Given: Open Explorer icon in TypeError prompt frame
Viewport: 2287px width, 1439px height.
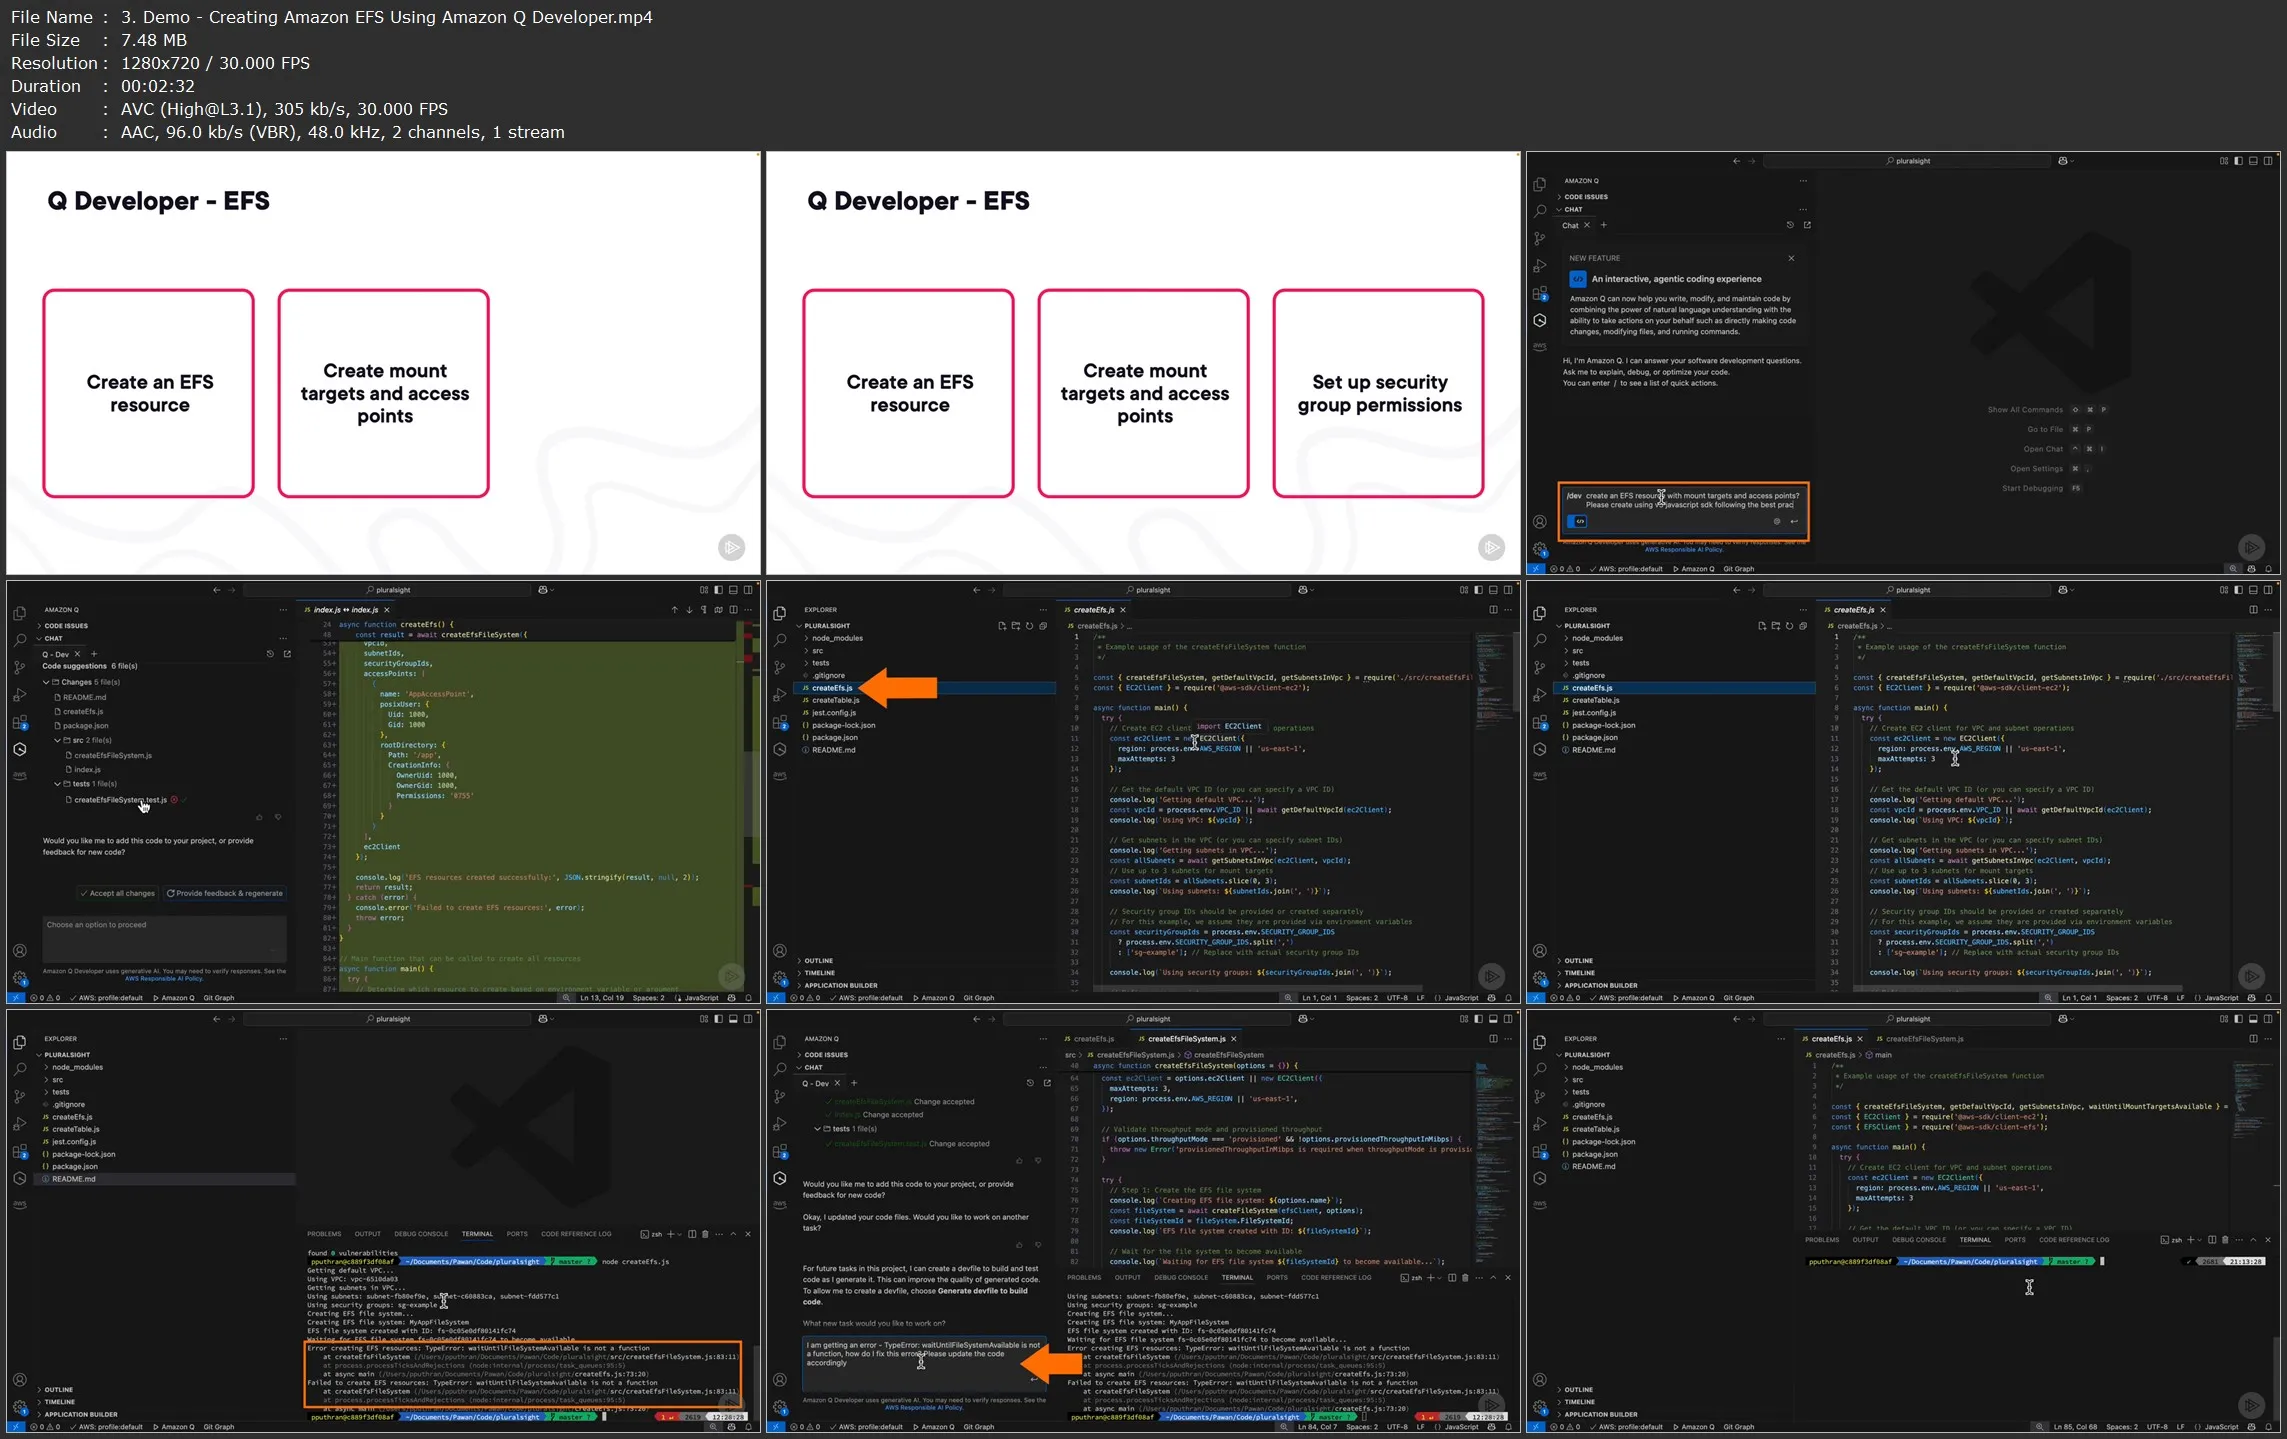Looking at the screenshot, I should click(x=780, y=1042).
